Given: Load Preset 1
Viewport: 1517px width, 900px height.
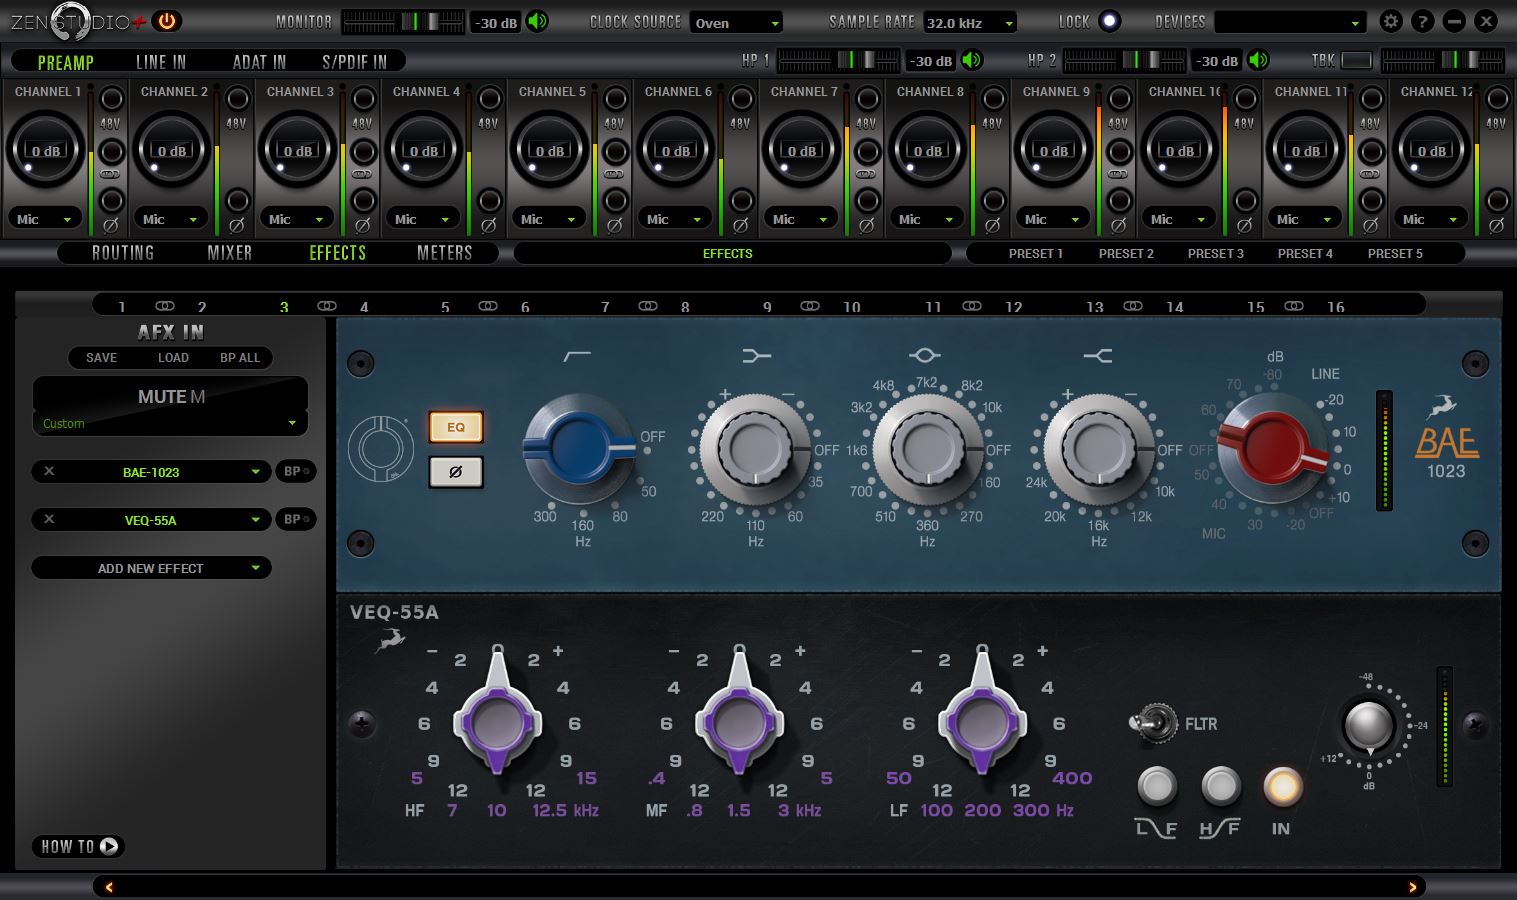Looking at the screenshot, I should point(1036,254).
